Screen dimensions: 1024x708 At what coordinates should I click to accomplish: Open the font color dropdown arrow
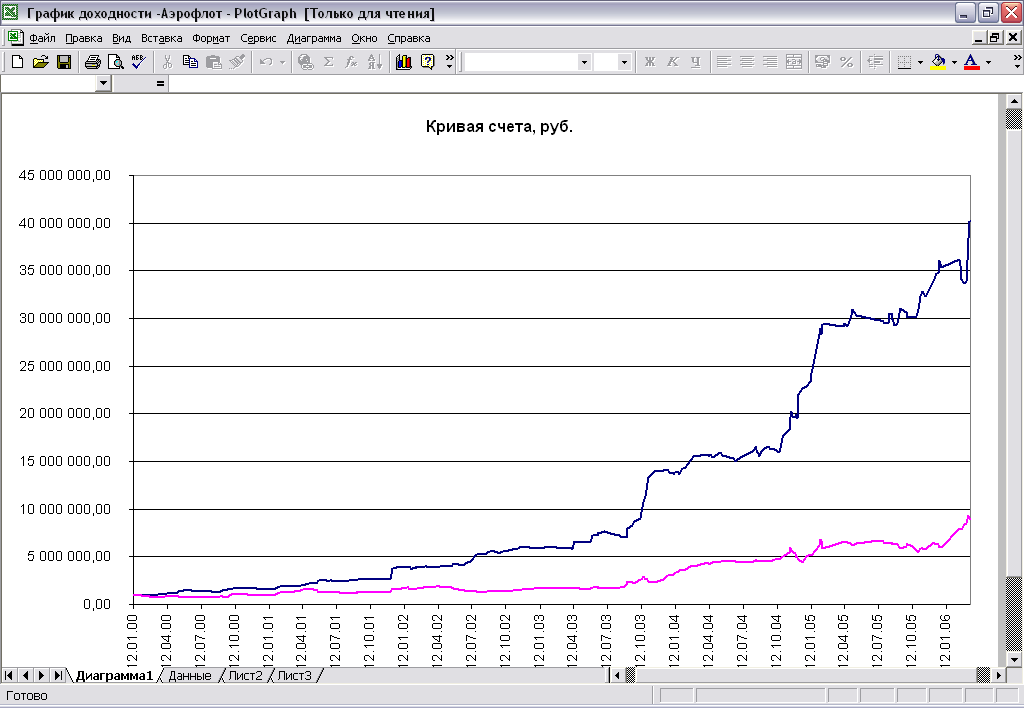point(988,62)
